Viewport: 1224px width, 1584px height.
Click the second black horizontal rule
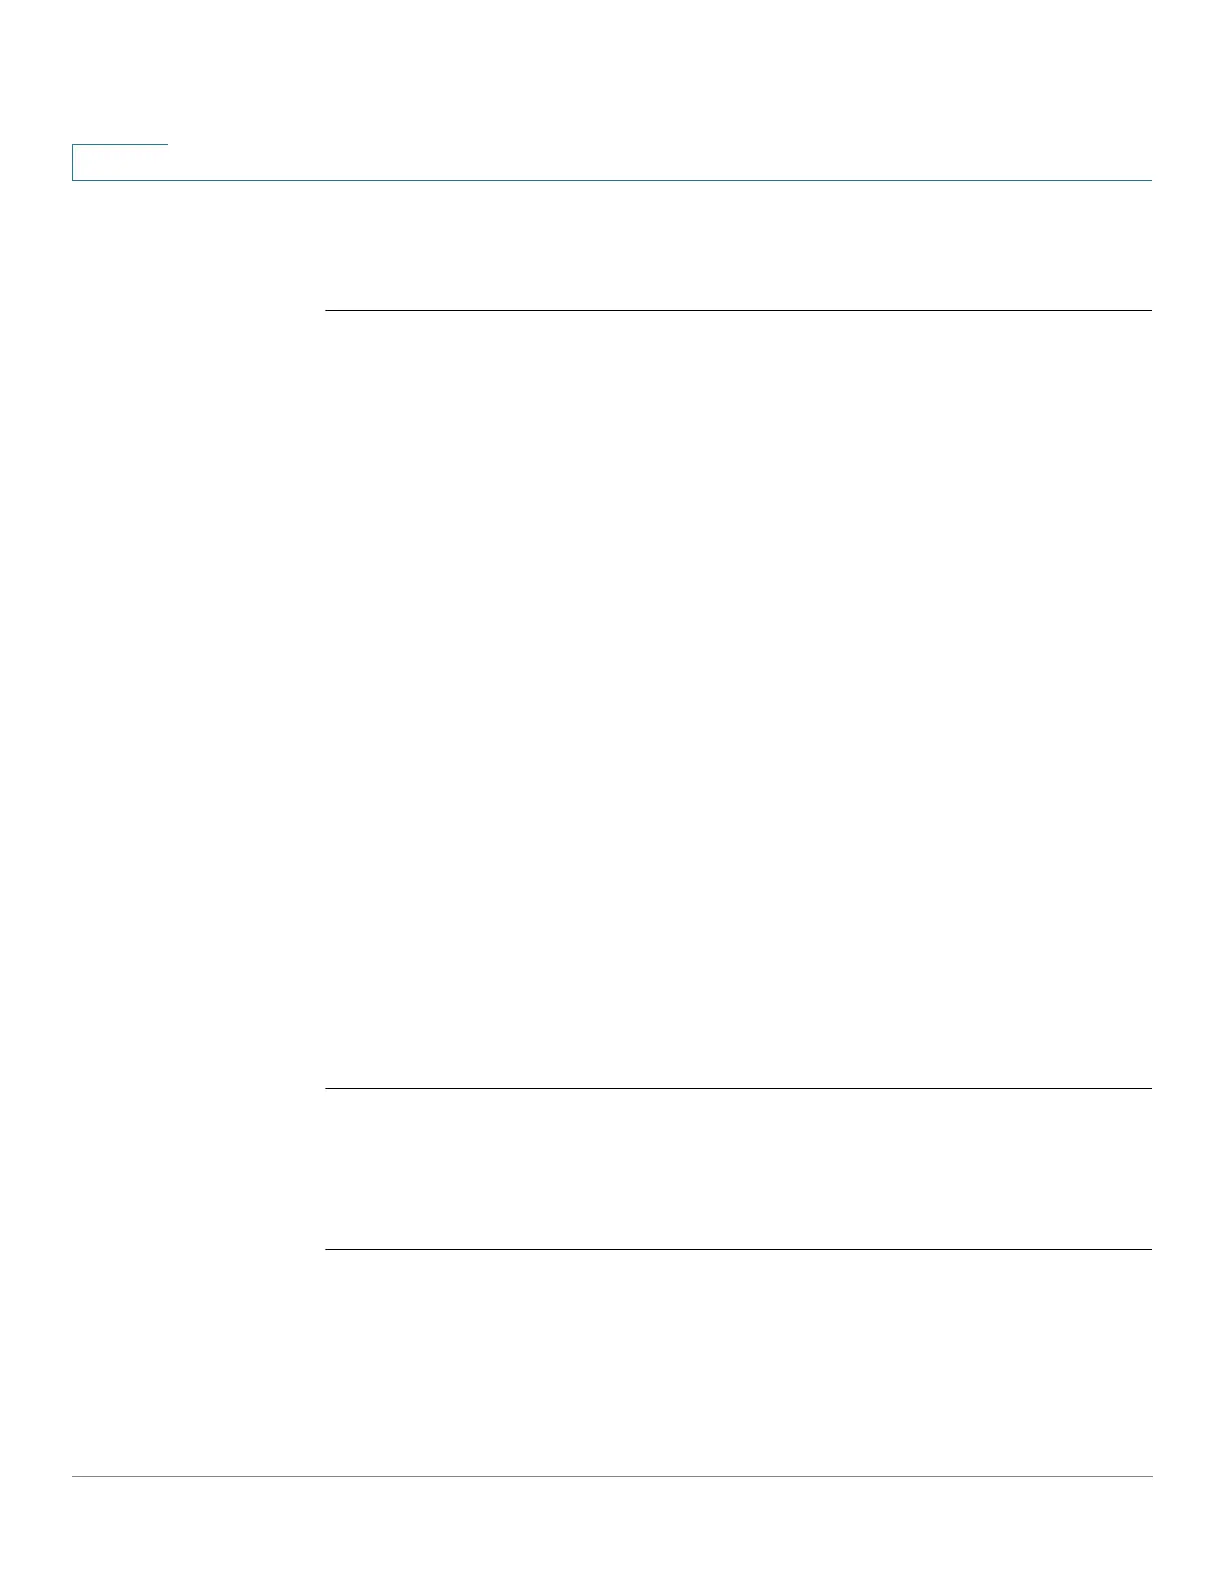[739, 1088]
